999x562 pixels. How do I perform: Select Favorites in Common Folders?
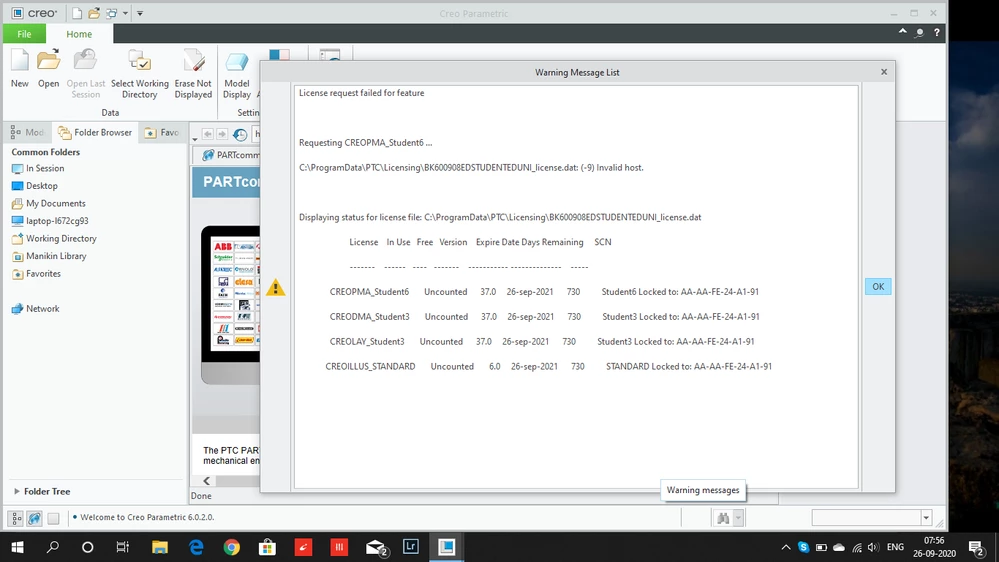36,273
